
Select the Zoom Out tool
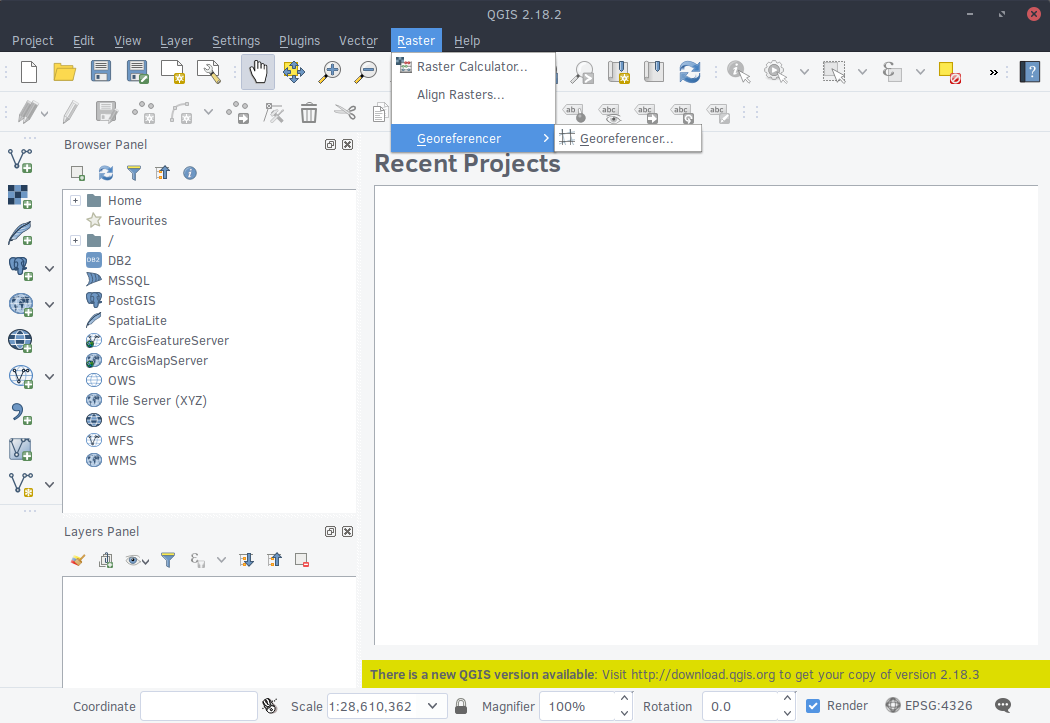[x=366, y=72]
